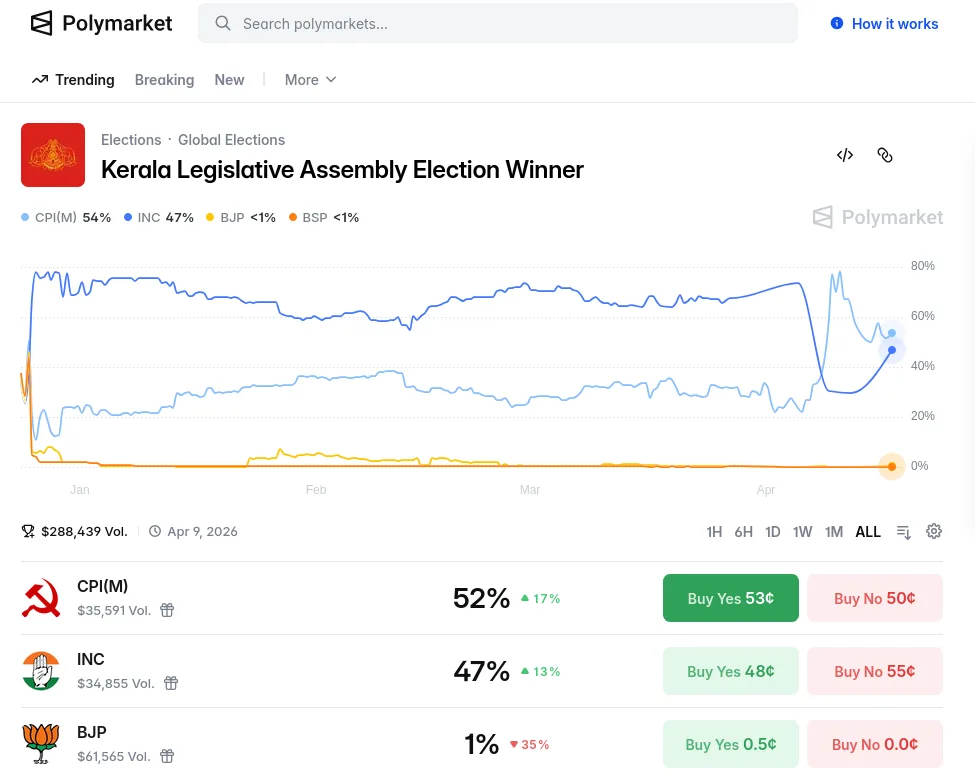Copy the market link icon

pos(885,155)
